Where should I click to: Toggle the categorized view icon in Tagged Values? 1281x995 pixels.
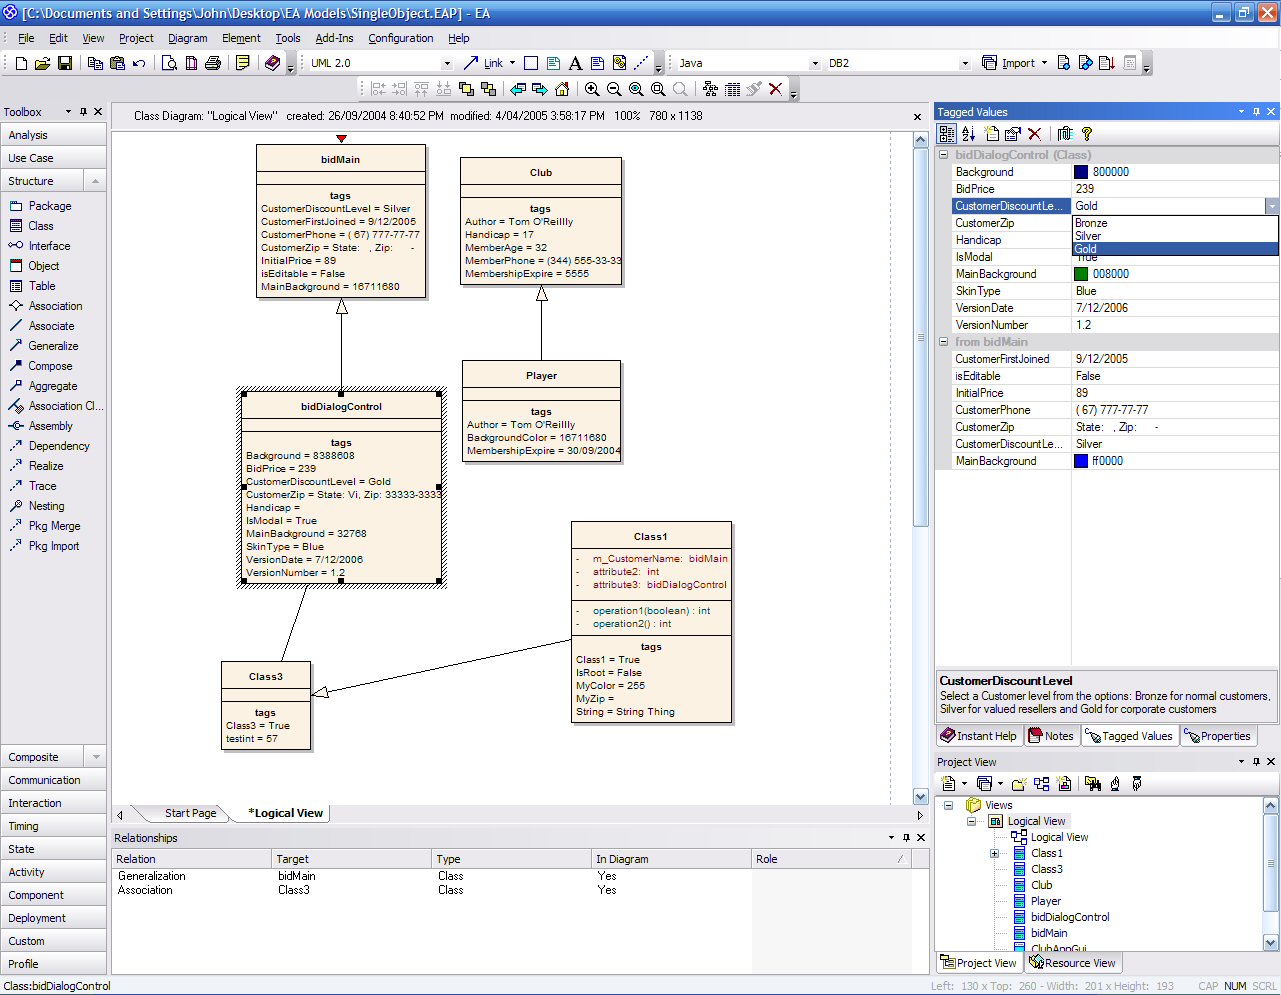(947, 133)
